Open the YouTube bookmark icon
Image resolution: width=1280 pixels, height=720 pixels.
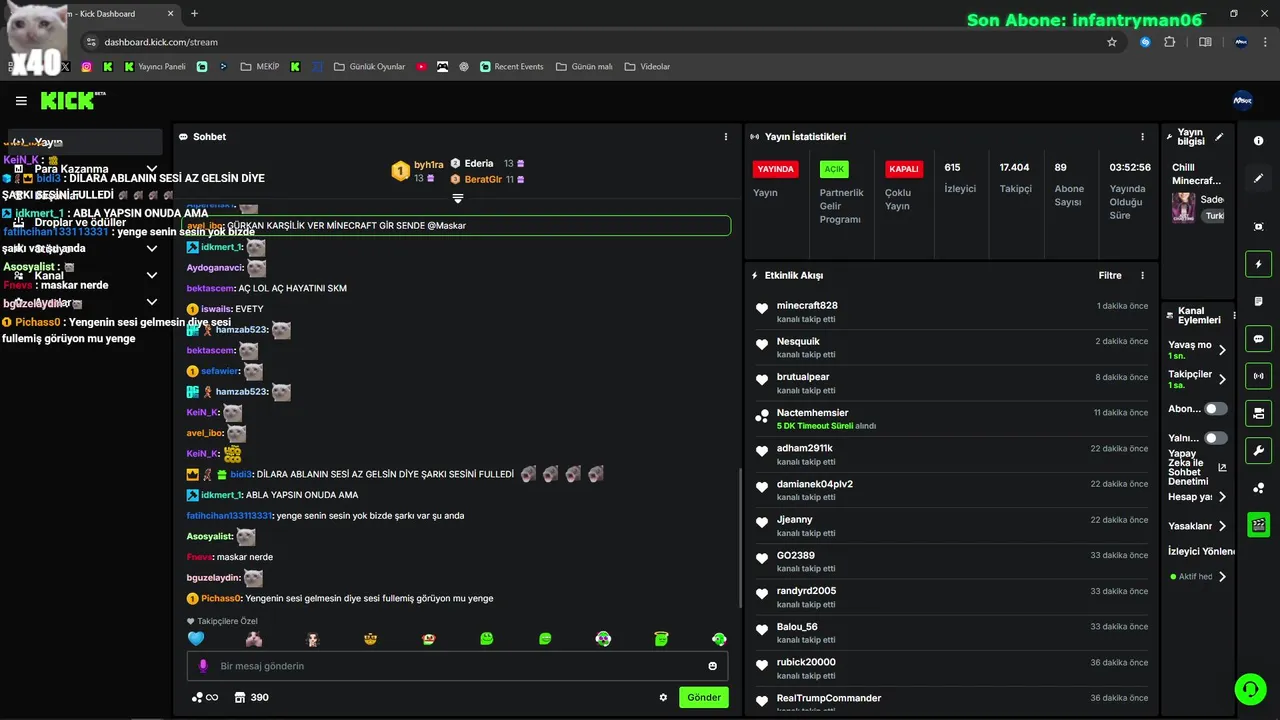[422, 67]
